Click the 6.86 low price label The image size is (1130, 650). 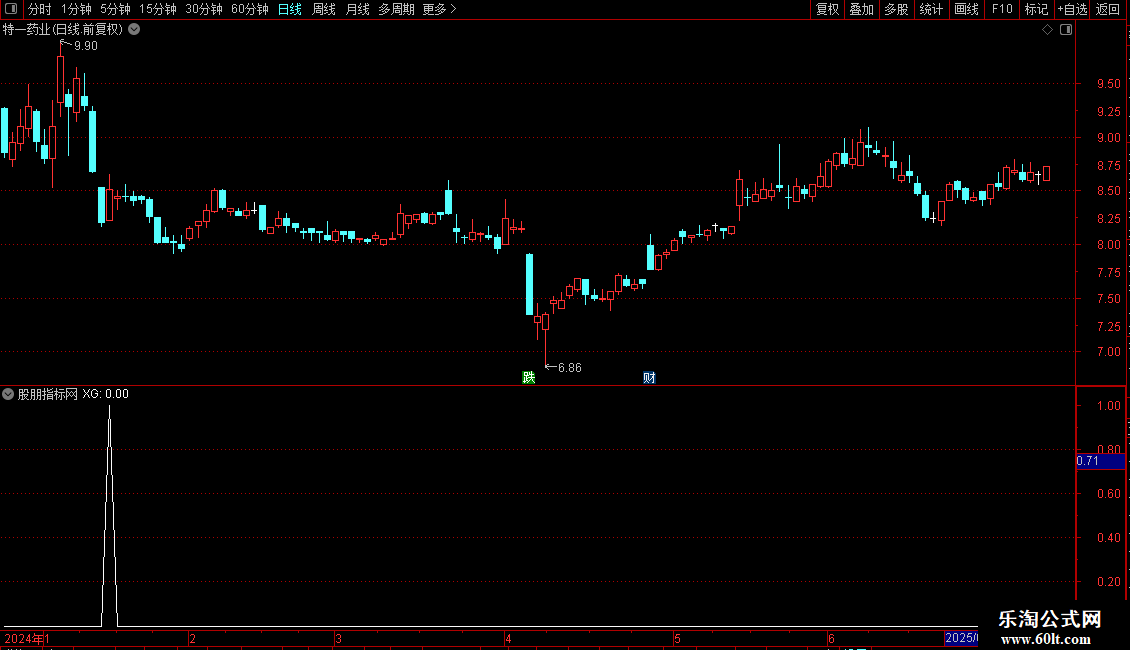[x=569, y=368]
